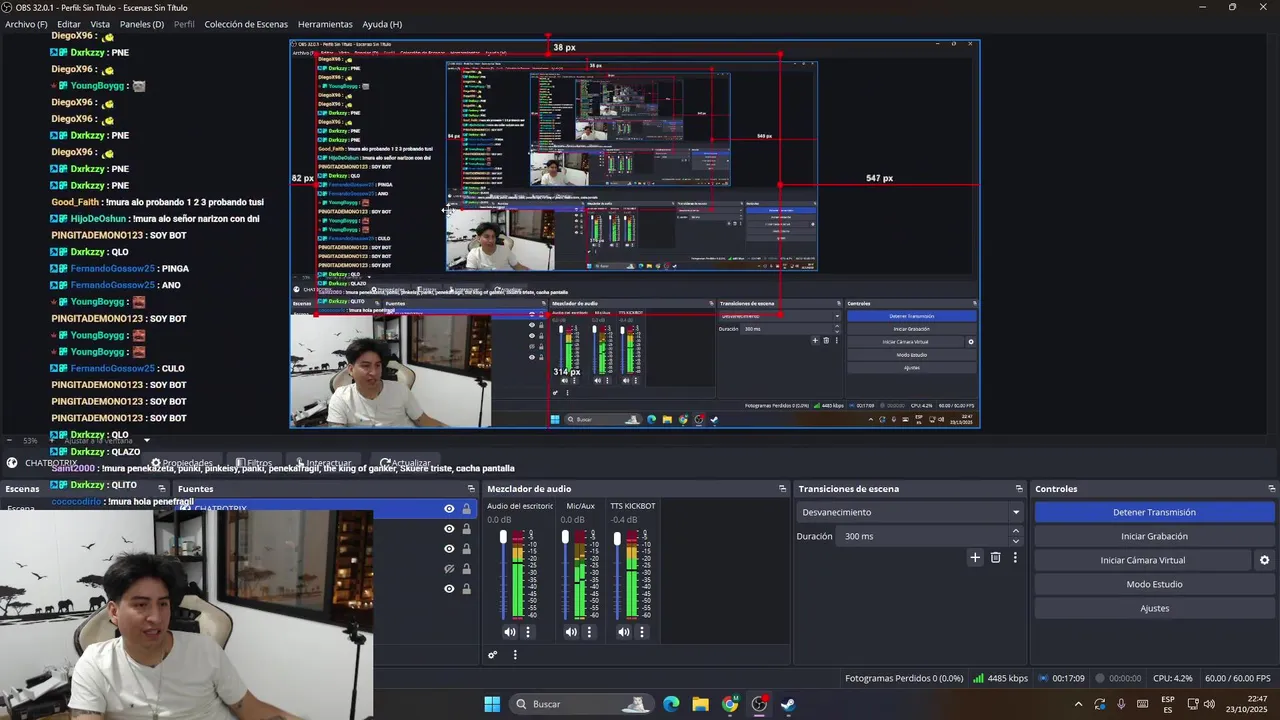1280x720 pixels.
Task: Toggle lock on the last source row
Action: [466, 589]
